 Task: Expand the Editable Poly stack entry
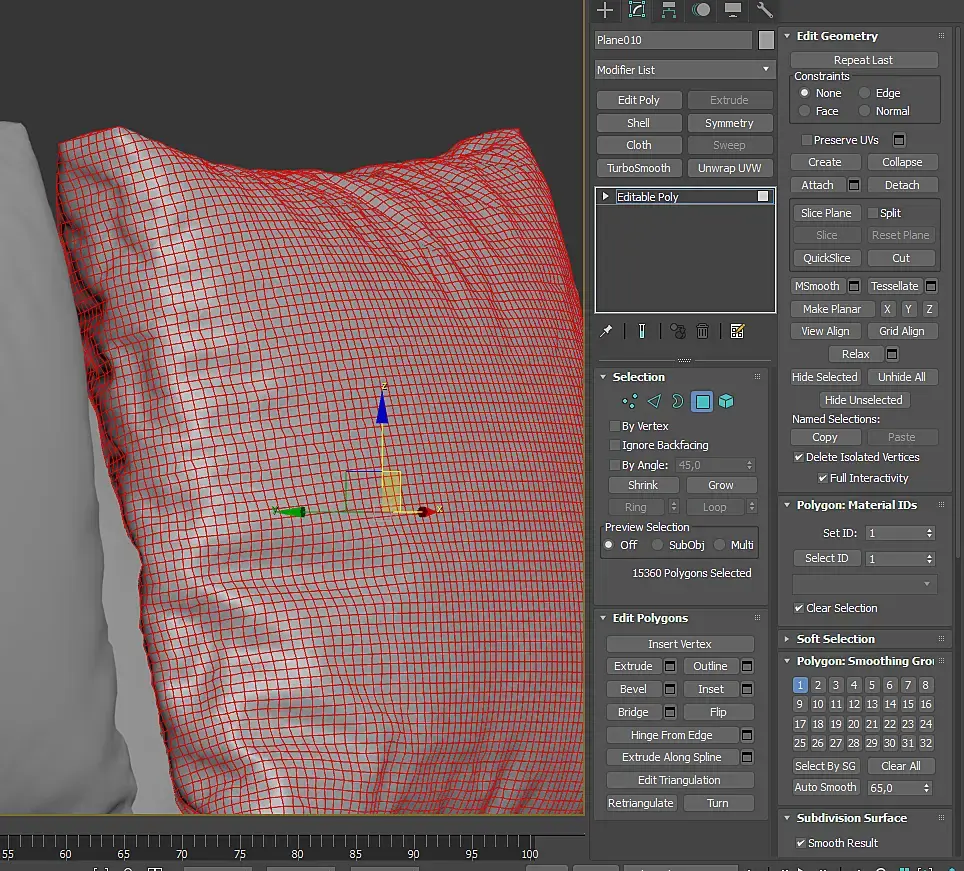click(606, 196)
